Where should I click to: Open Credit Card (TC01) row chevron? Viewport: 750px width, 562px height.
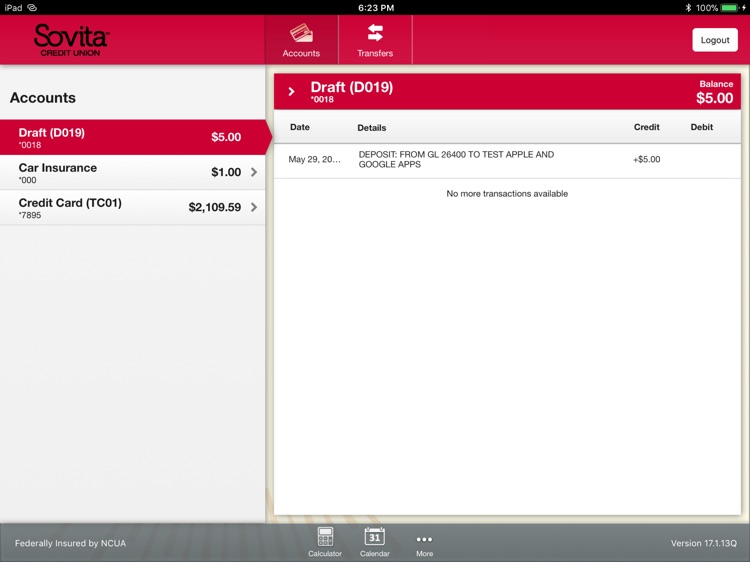254,207
